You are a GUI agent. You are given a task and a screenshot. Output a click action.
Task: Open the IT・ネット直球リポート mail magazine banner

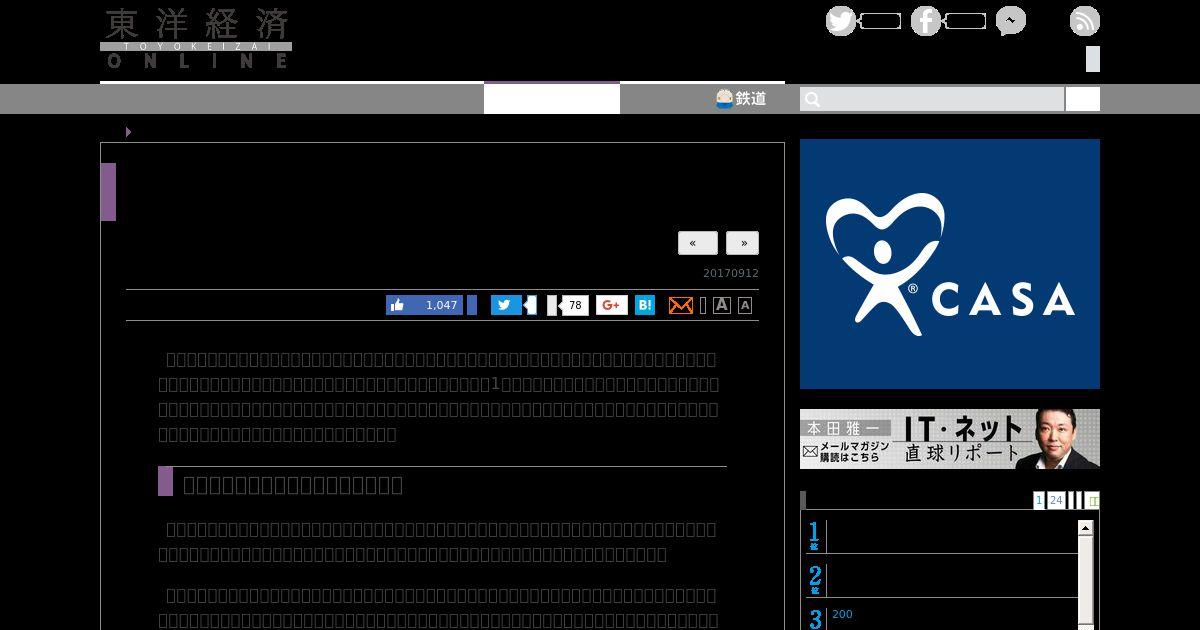[950, 439]
